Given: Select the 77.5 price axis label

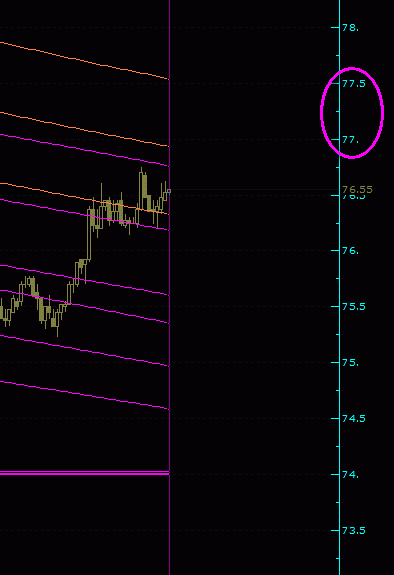Looking at the screenshot, I should pos(354,84).
